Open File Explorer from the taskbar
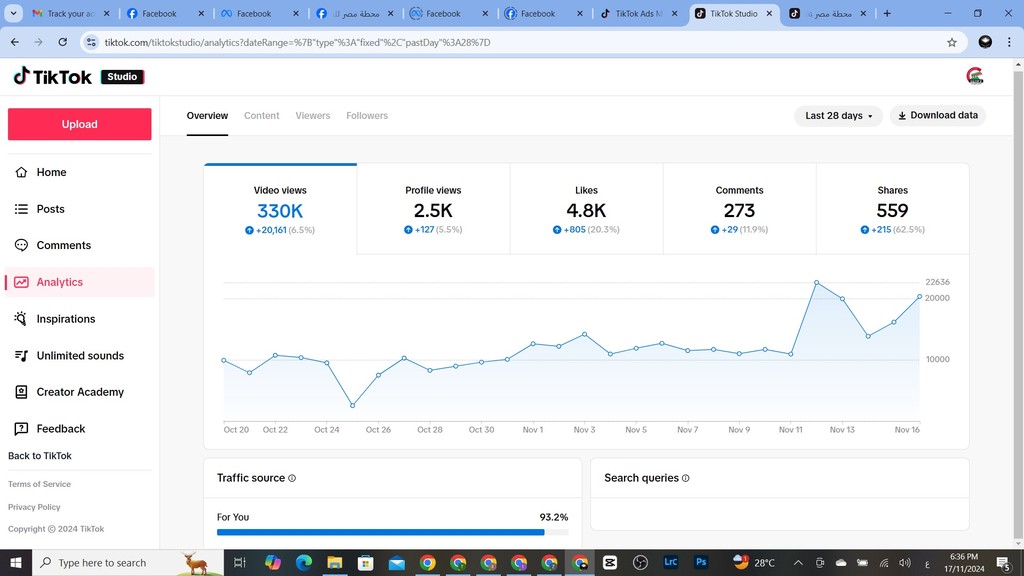Screen dimensions: 1024x576 click(x=334, y=563)
